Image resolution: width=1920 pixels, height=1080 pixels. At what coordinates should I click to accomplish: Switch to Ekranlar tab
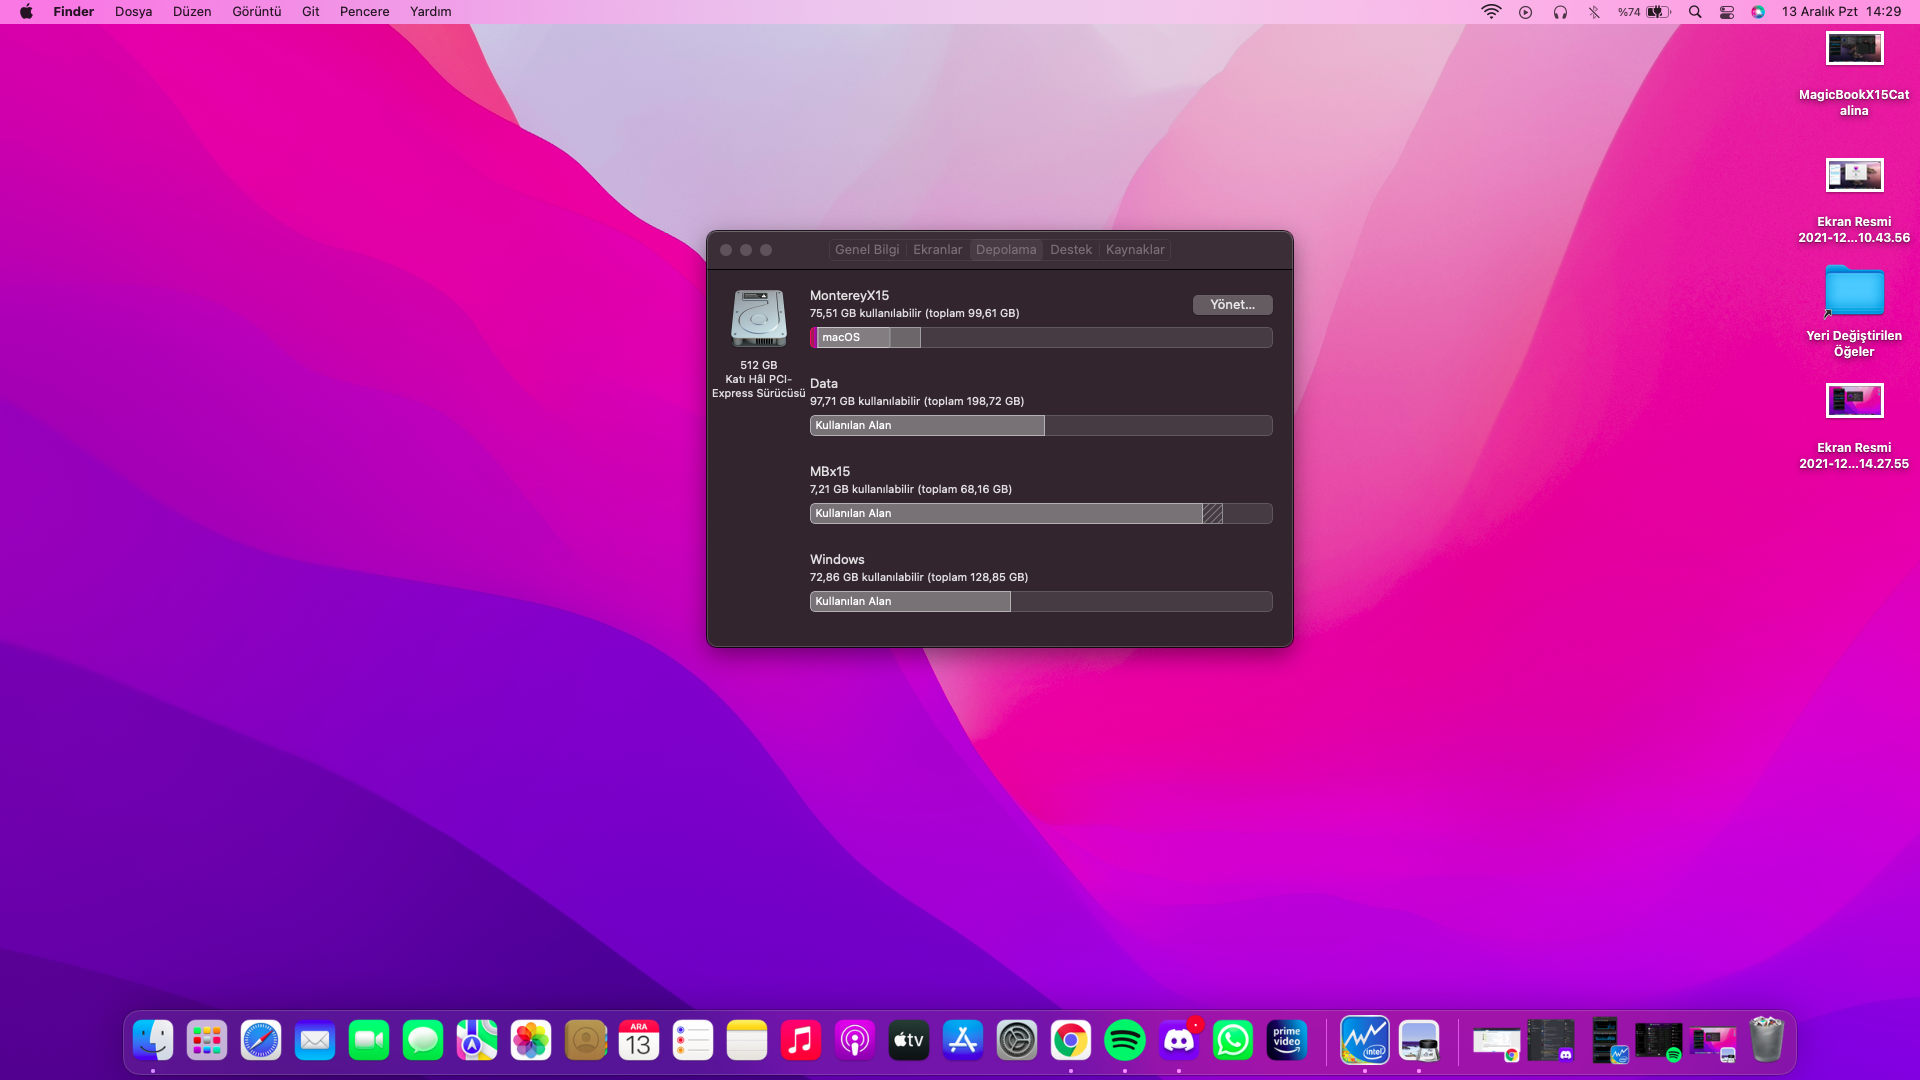pyautogui.click(x=937, y=250)
